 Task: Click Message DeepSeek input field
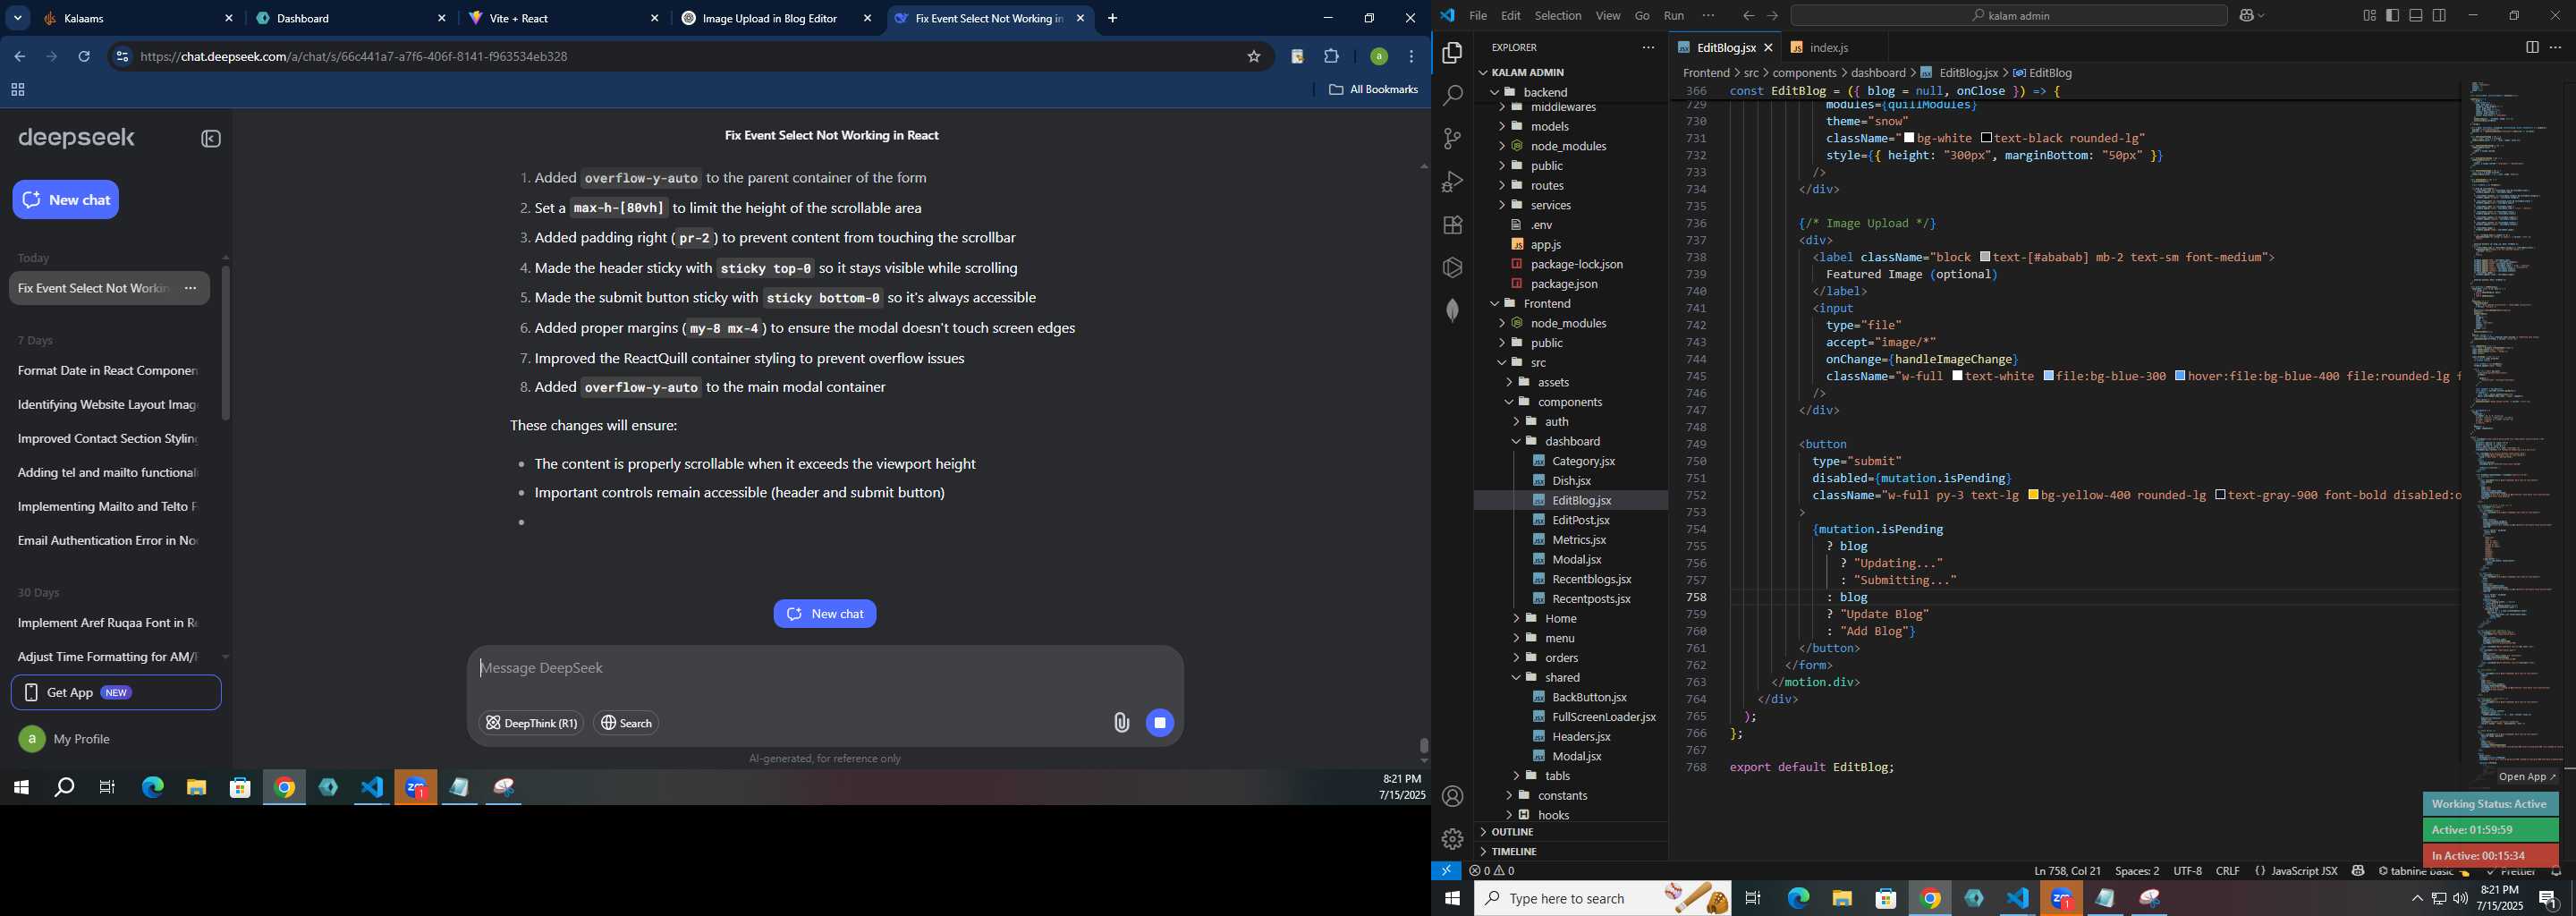(x=825, y=668)
